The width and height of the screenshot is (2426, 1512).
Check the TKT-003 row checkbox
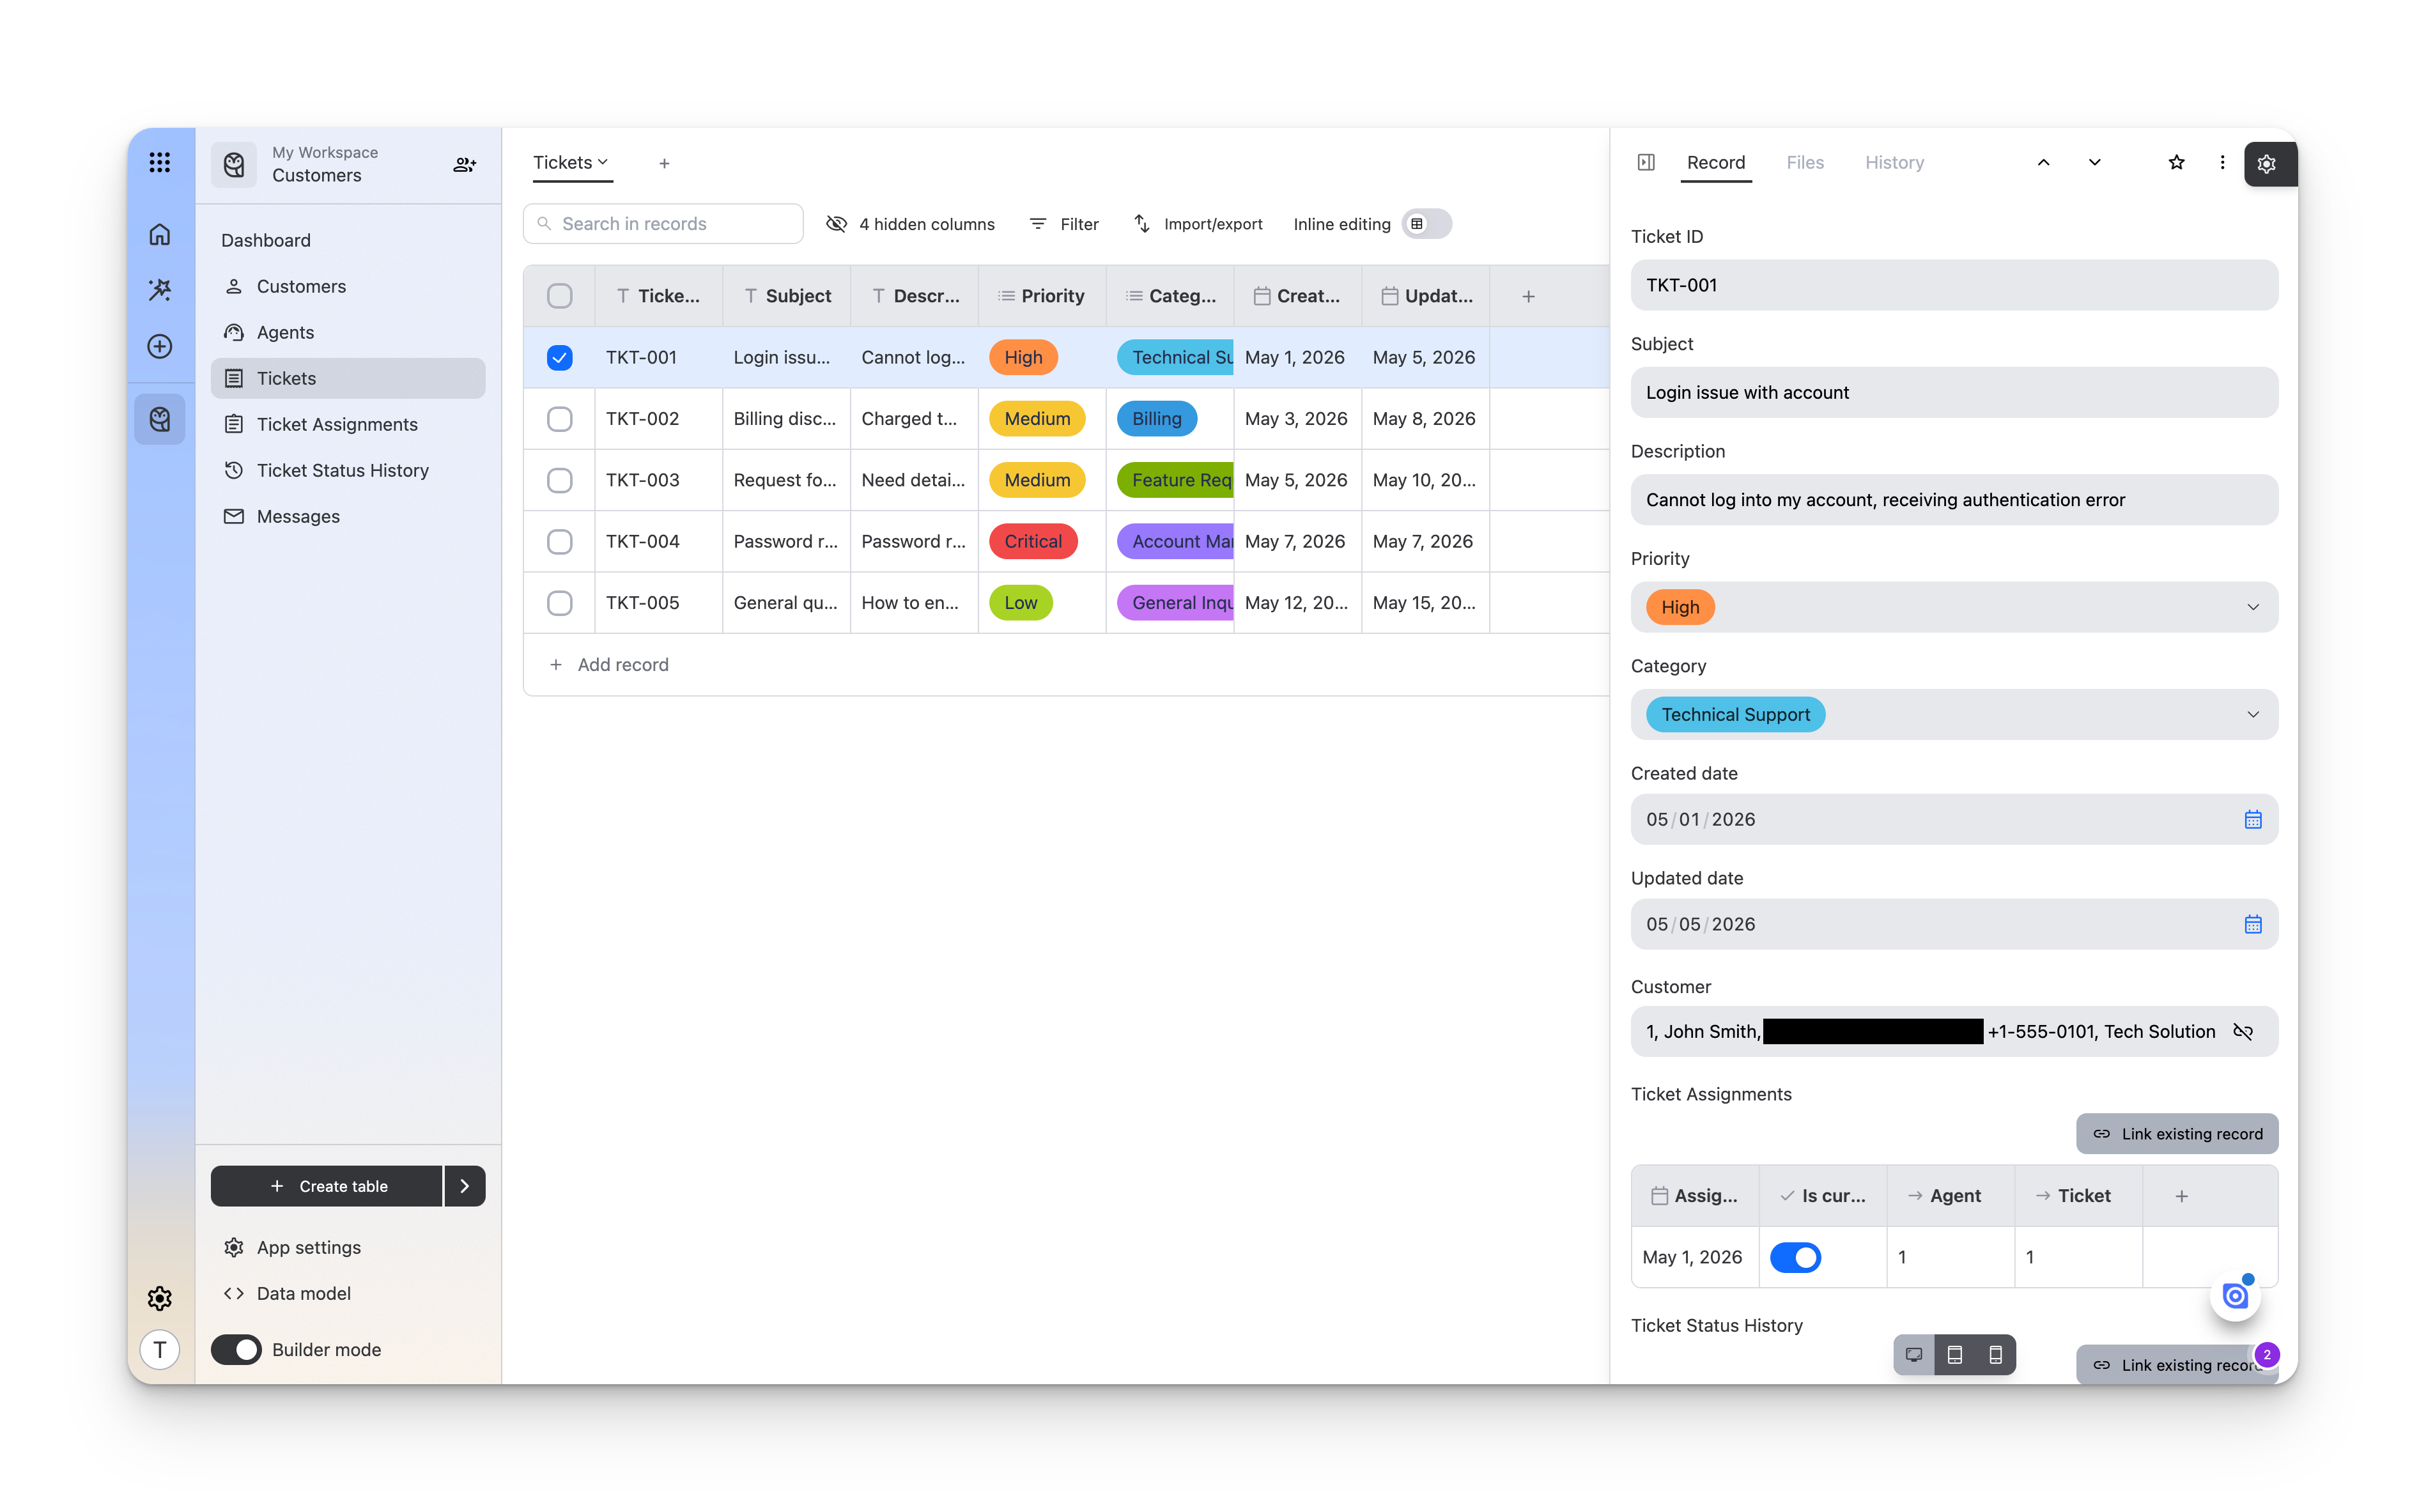[560, 480]
